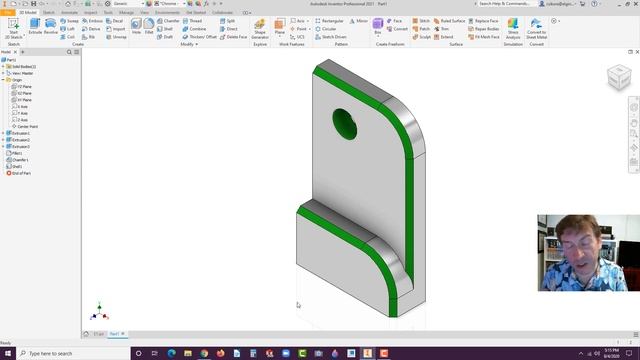Screen dimensions: 640x360
Task: Pick the Draft tool
Action: tap(165, 37)
